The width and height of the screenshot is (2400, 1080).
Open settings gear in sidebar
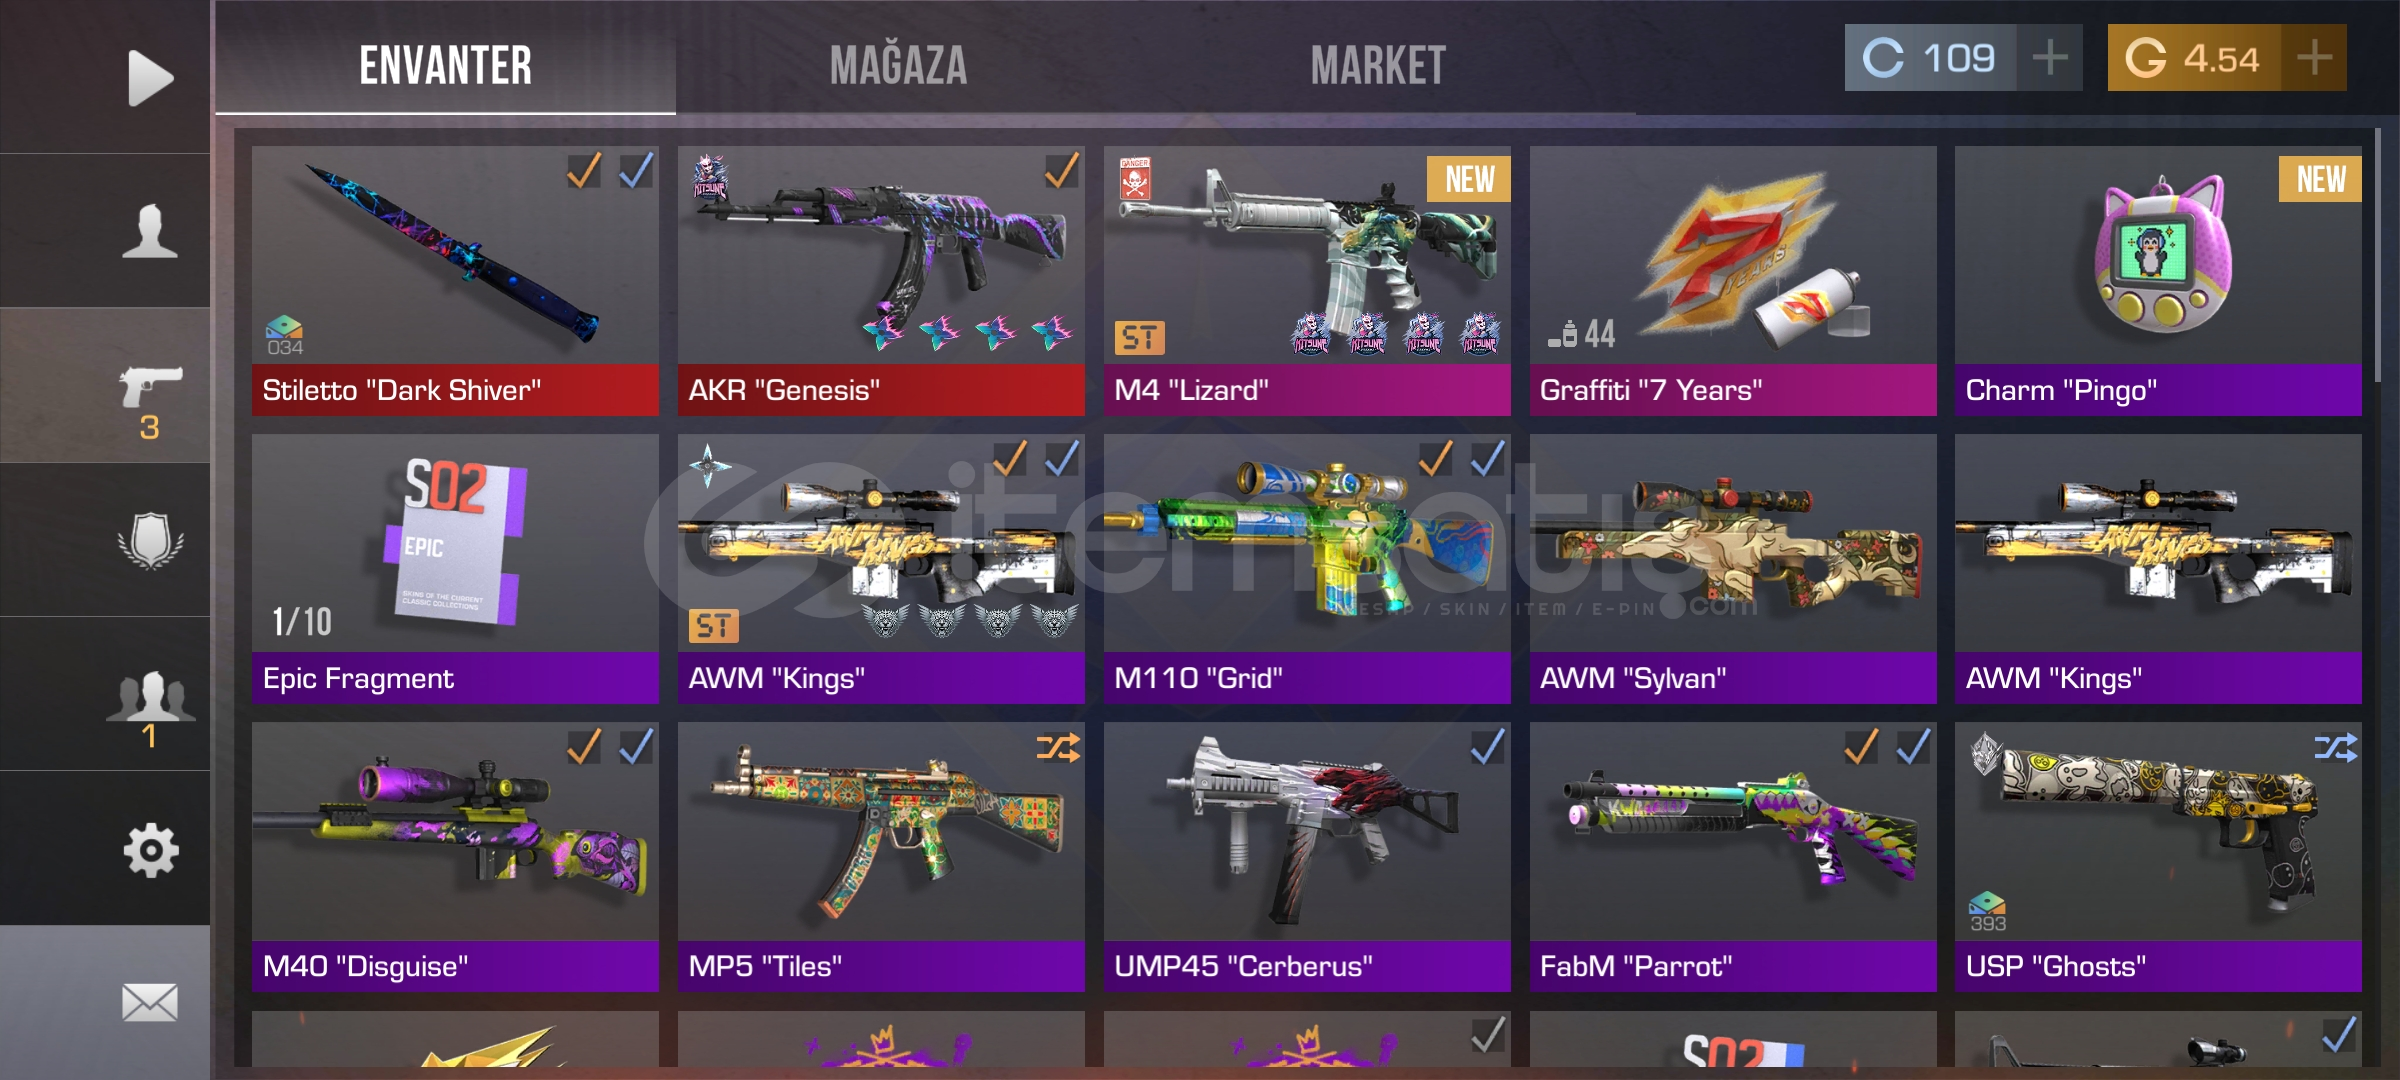pos(150,851)
